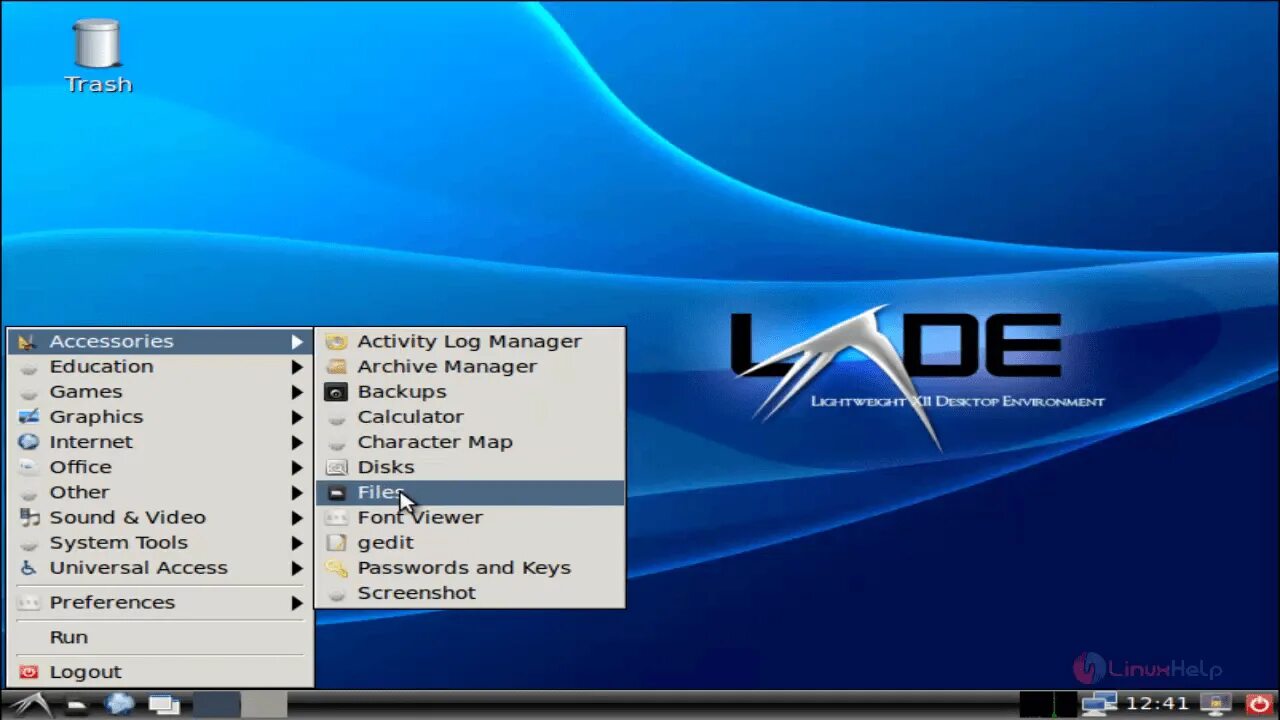Select Logout from the start menu
Viewport: 1280px width, 720px height.
click(x=160, y=672)
